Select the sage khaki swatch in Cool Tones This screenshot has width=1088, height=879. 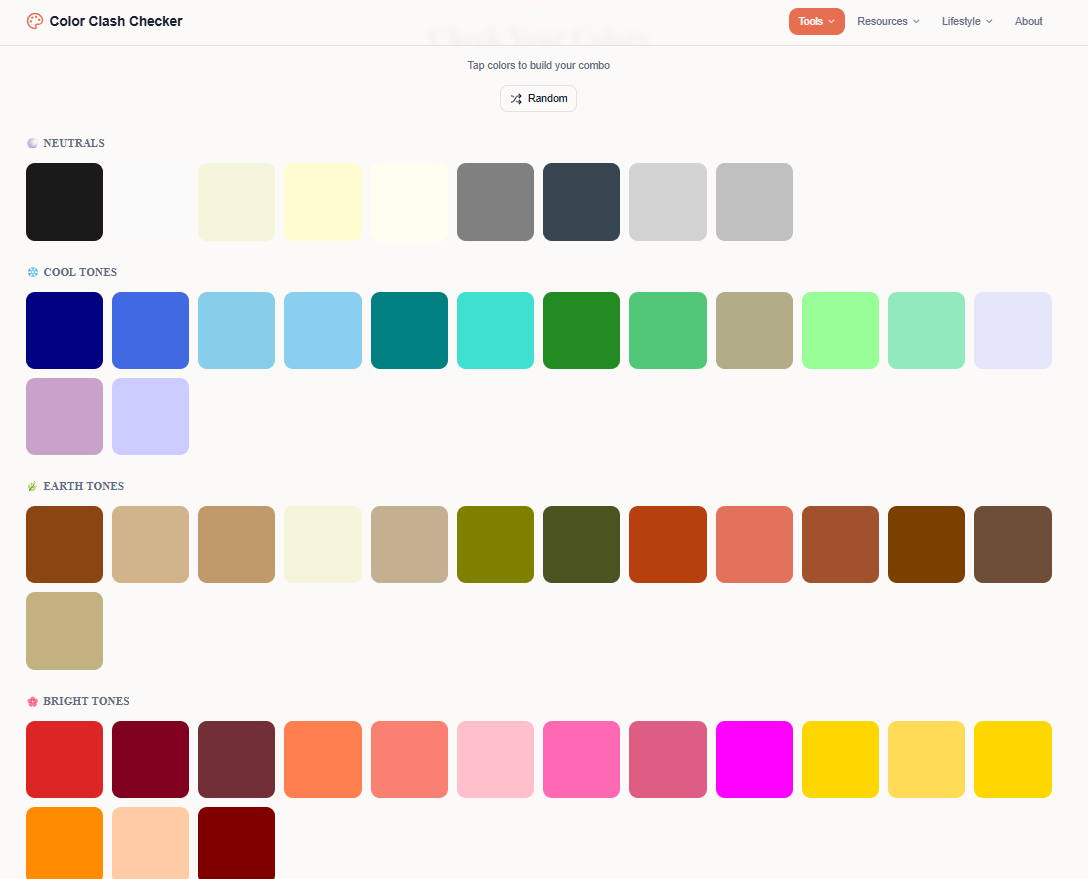click(754, 330)
